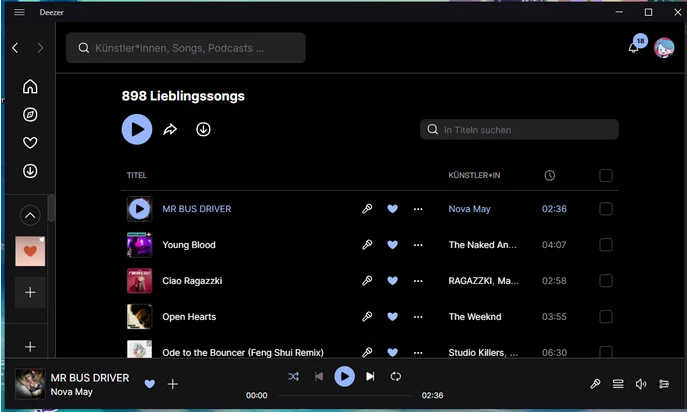This screenshot has width=687, height=412.
Task: Toggle the heart for Ode to the Bouncer
Action: (393, 352)
